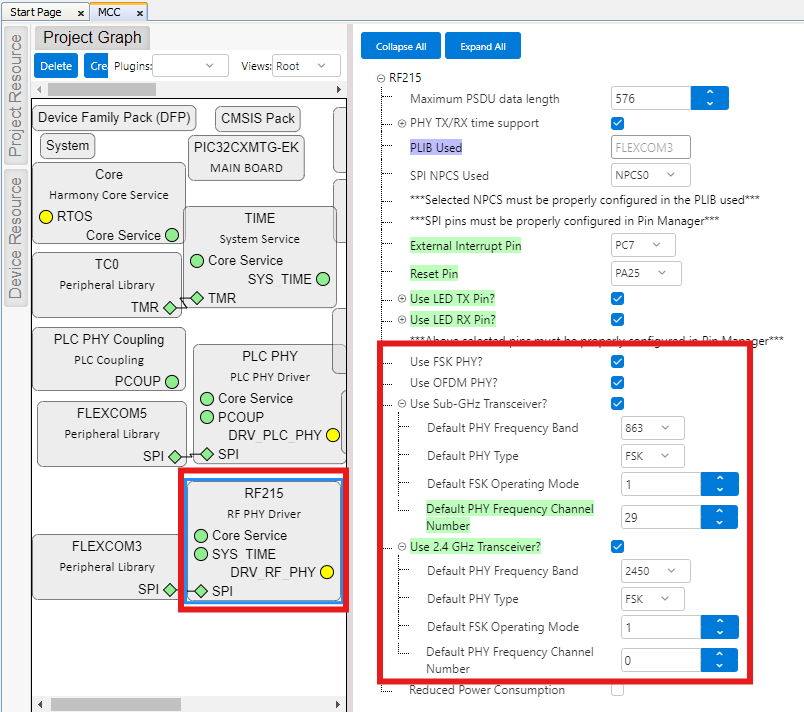This screenshot has width=804, height=712.
Task: Open the External Interrupt Pin dropdown
Action: (642, 245)
